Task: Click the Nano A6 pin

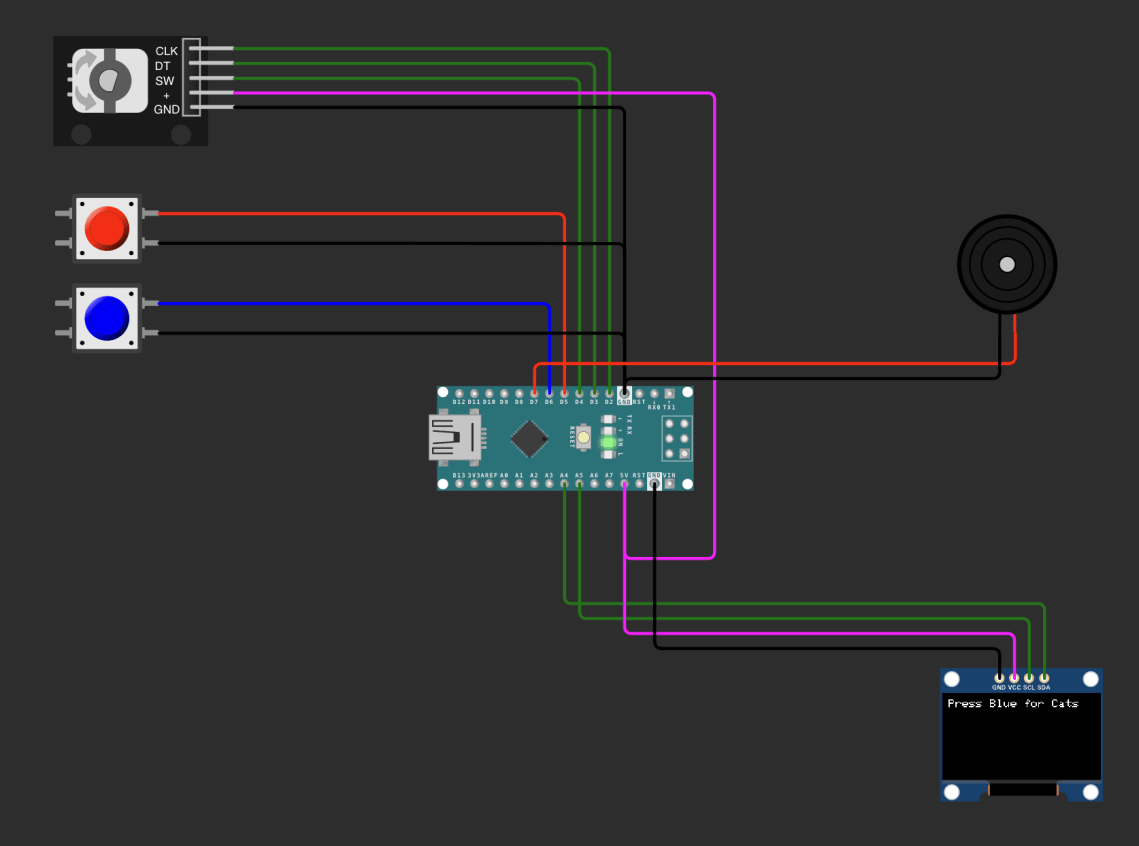Action: click(x=594, y=484)
